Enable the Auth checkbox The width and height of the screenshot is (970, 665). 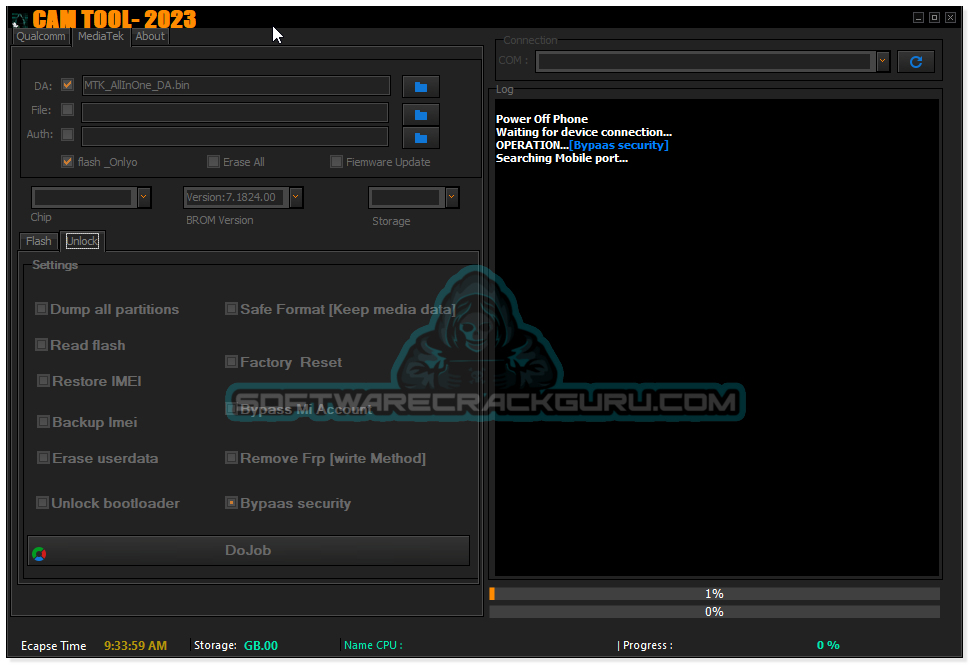(x=67, y=134)
